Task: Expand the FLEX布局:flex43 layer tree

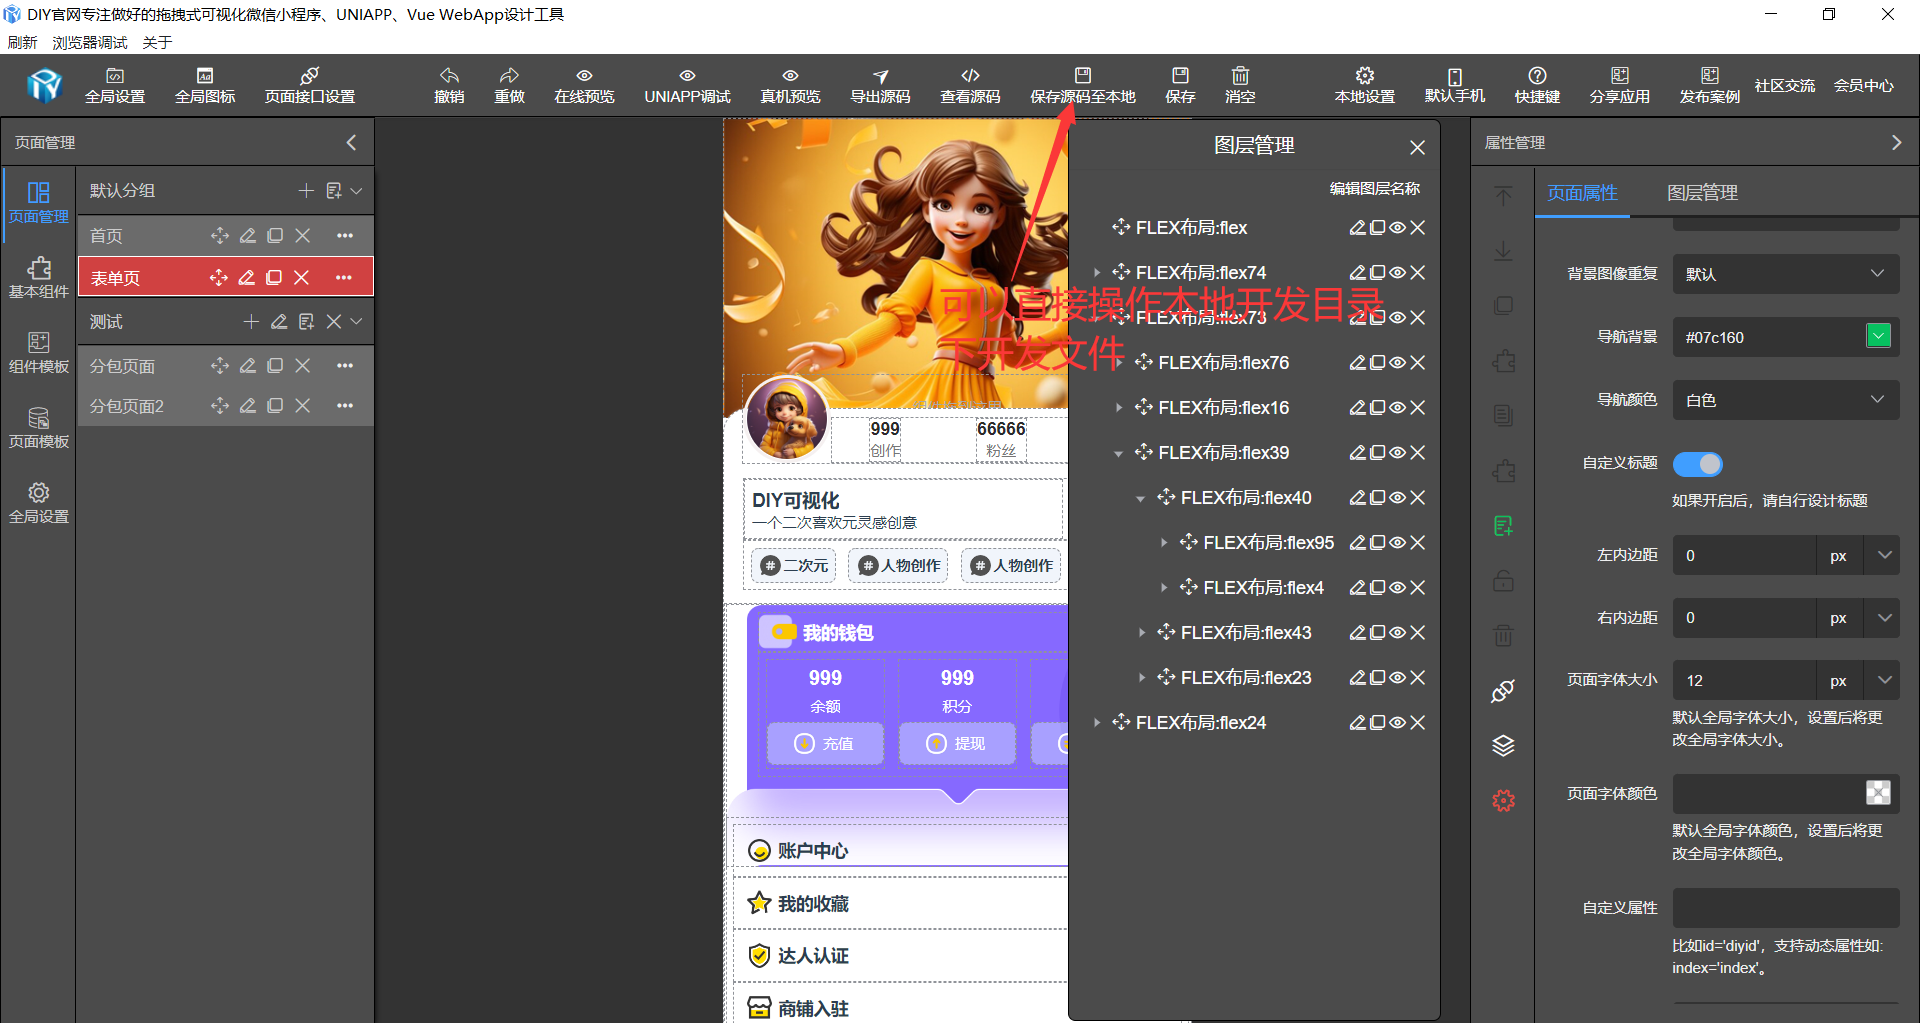Action: 1142,632
